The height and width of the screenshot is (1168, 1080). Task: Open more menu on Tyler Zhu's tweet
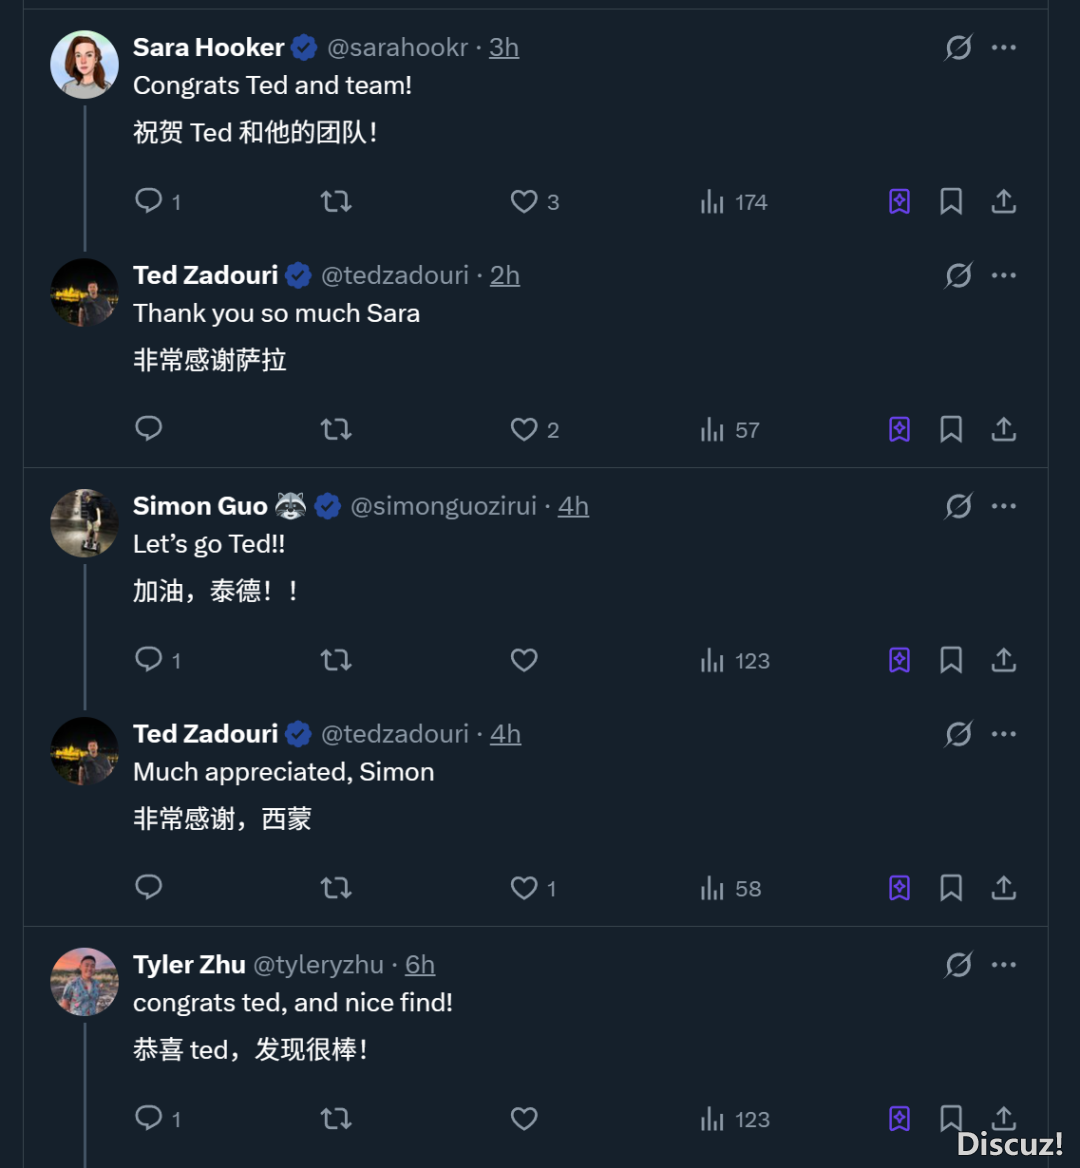click(1003, 965)
